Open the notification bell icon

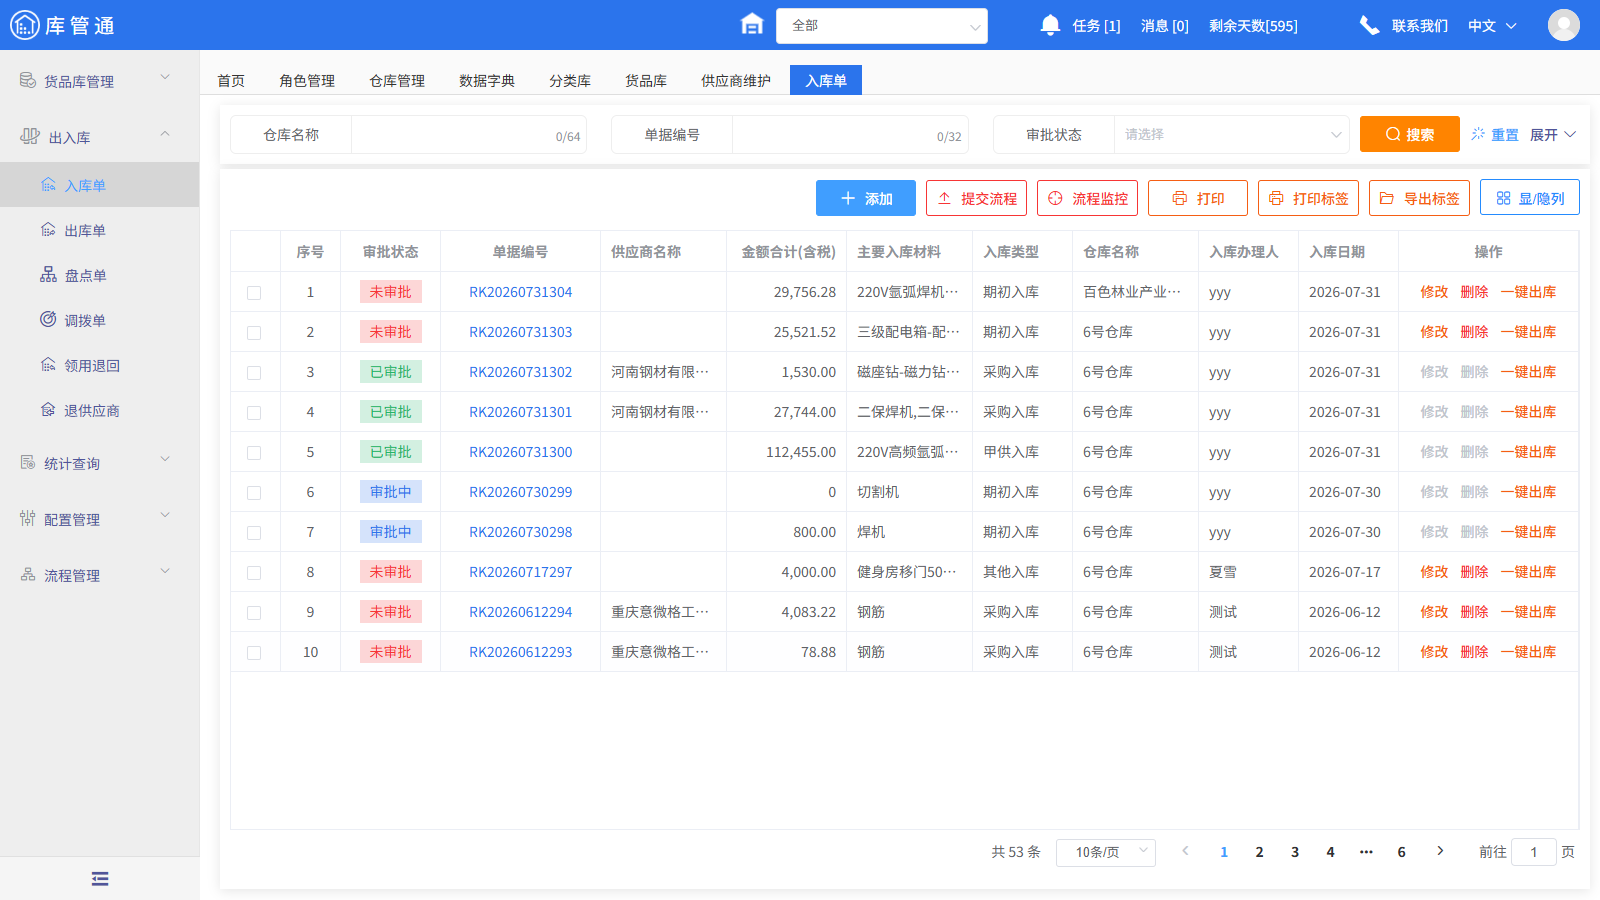pos(1050,25)
